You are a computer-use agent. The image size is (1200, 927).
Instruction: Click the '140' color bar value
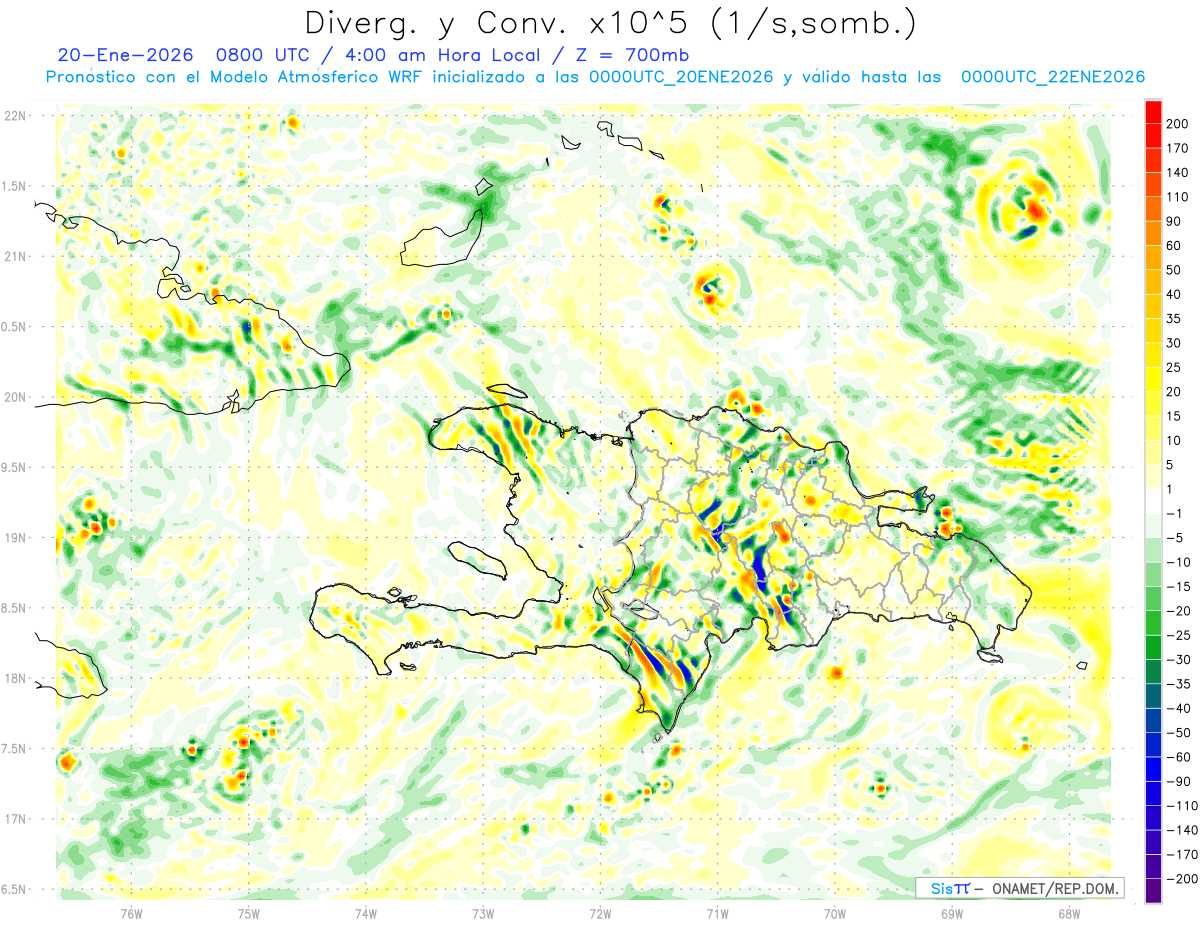(x=1177, y=173)
